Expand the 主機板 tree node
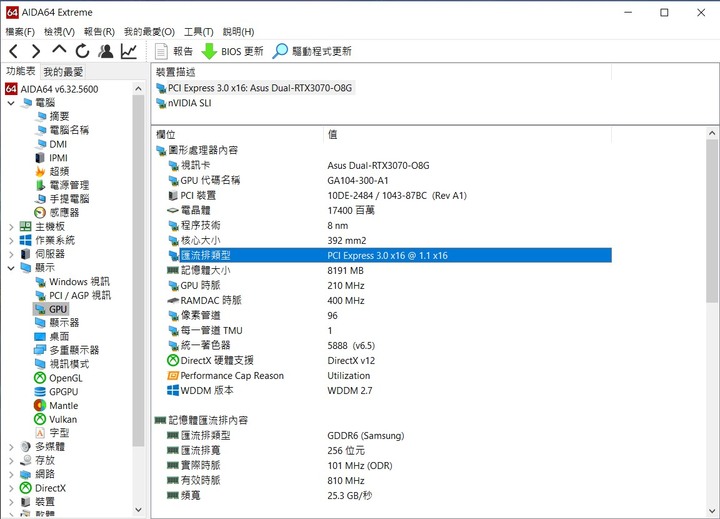This screenshot has height=519, width=720. [x=11, y=227]
